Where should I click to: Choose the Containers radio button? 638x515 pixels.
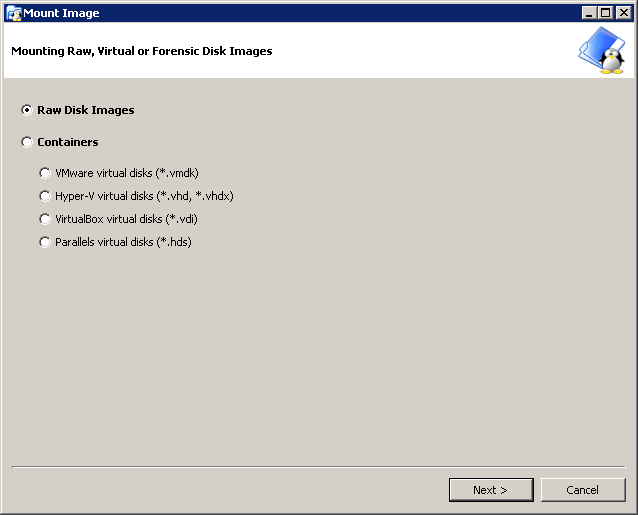[x=27, y=142]
